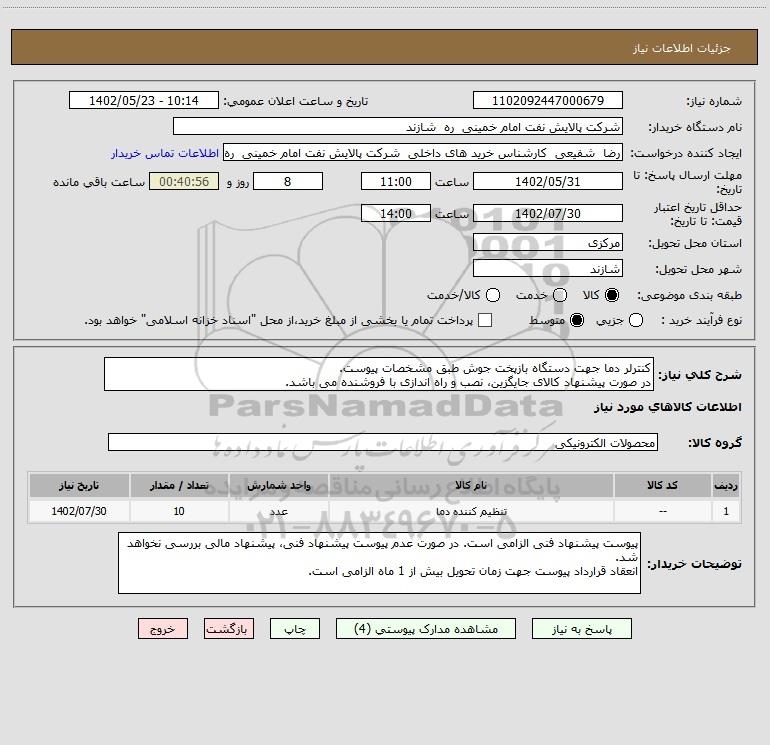
Task: Click response deadline date 1402/05/31
Action: [548, 181]
